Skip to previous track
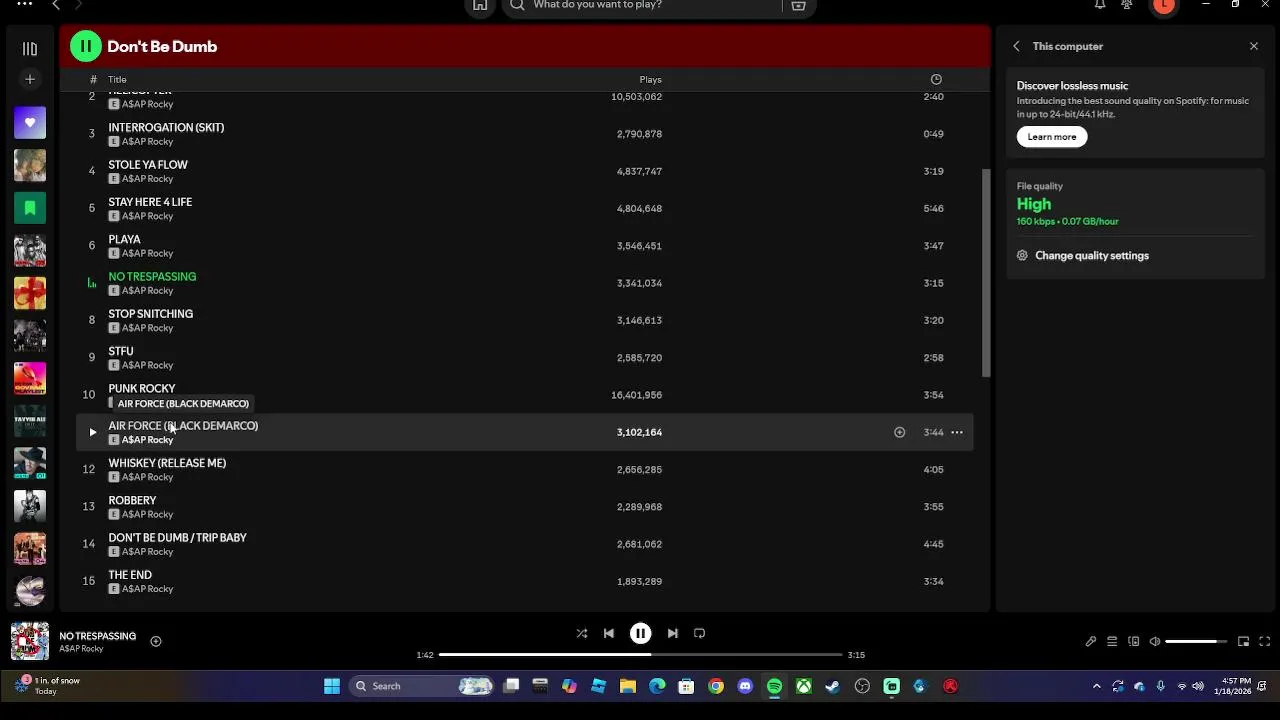The width and height of the screenshot is (1280, 720). [608, 633]
